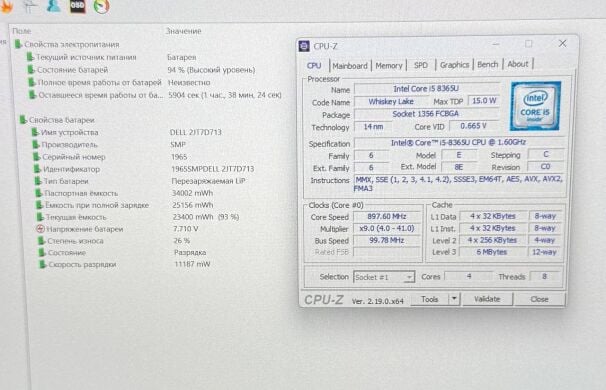Open the Memory tab in CPU-Z

click(x=389, y=66)
